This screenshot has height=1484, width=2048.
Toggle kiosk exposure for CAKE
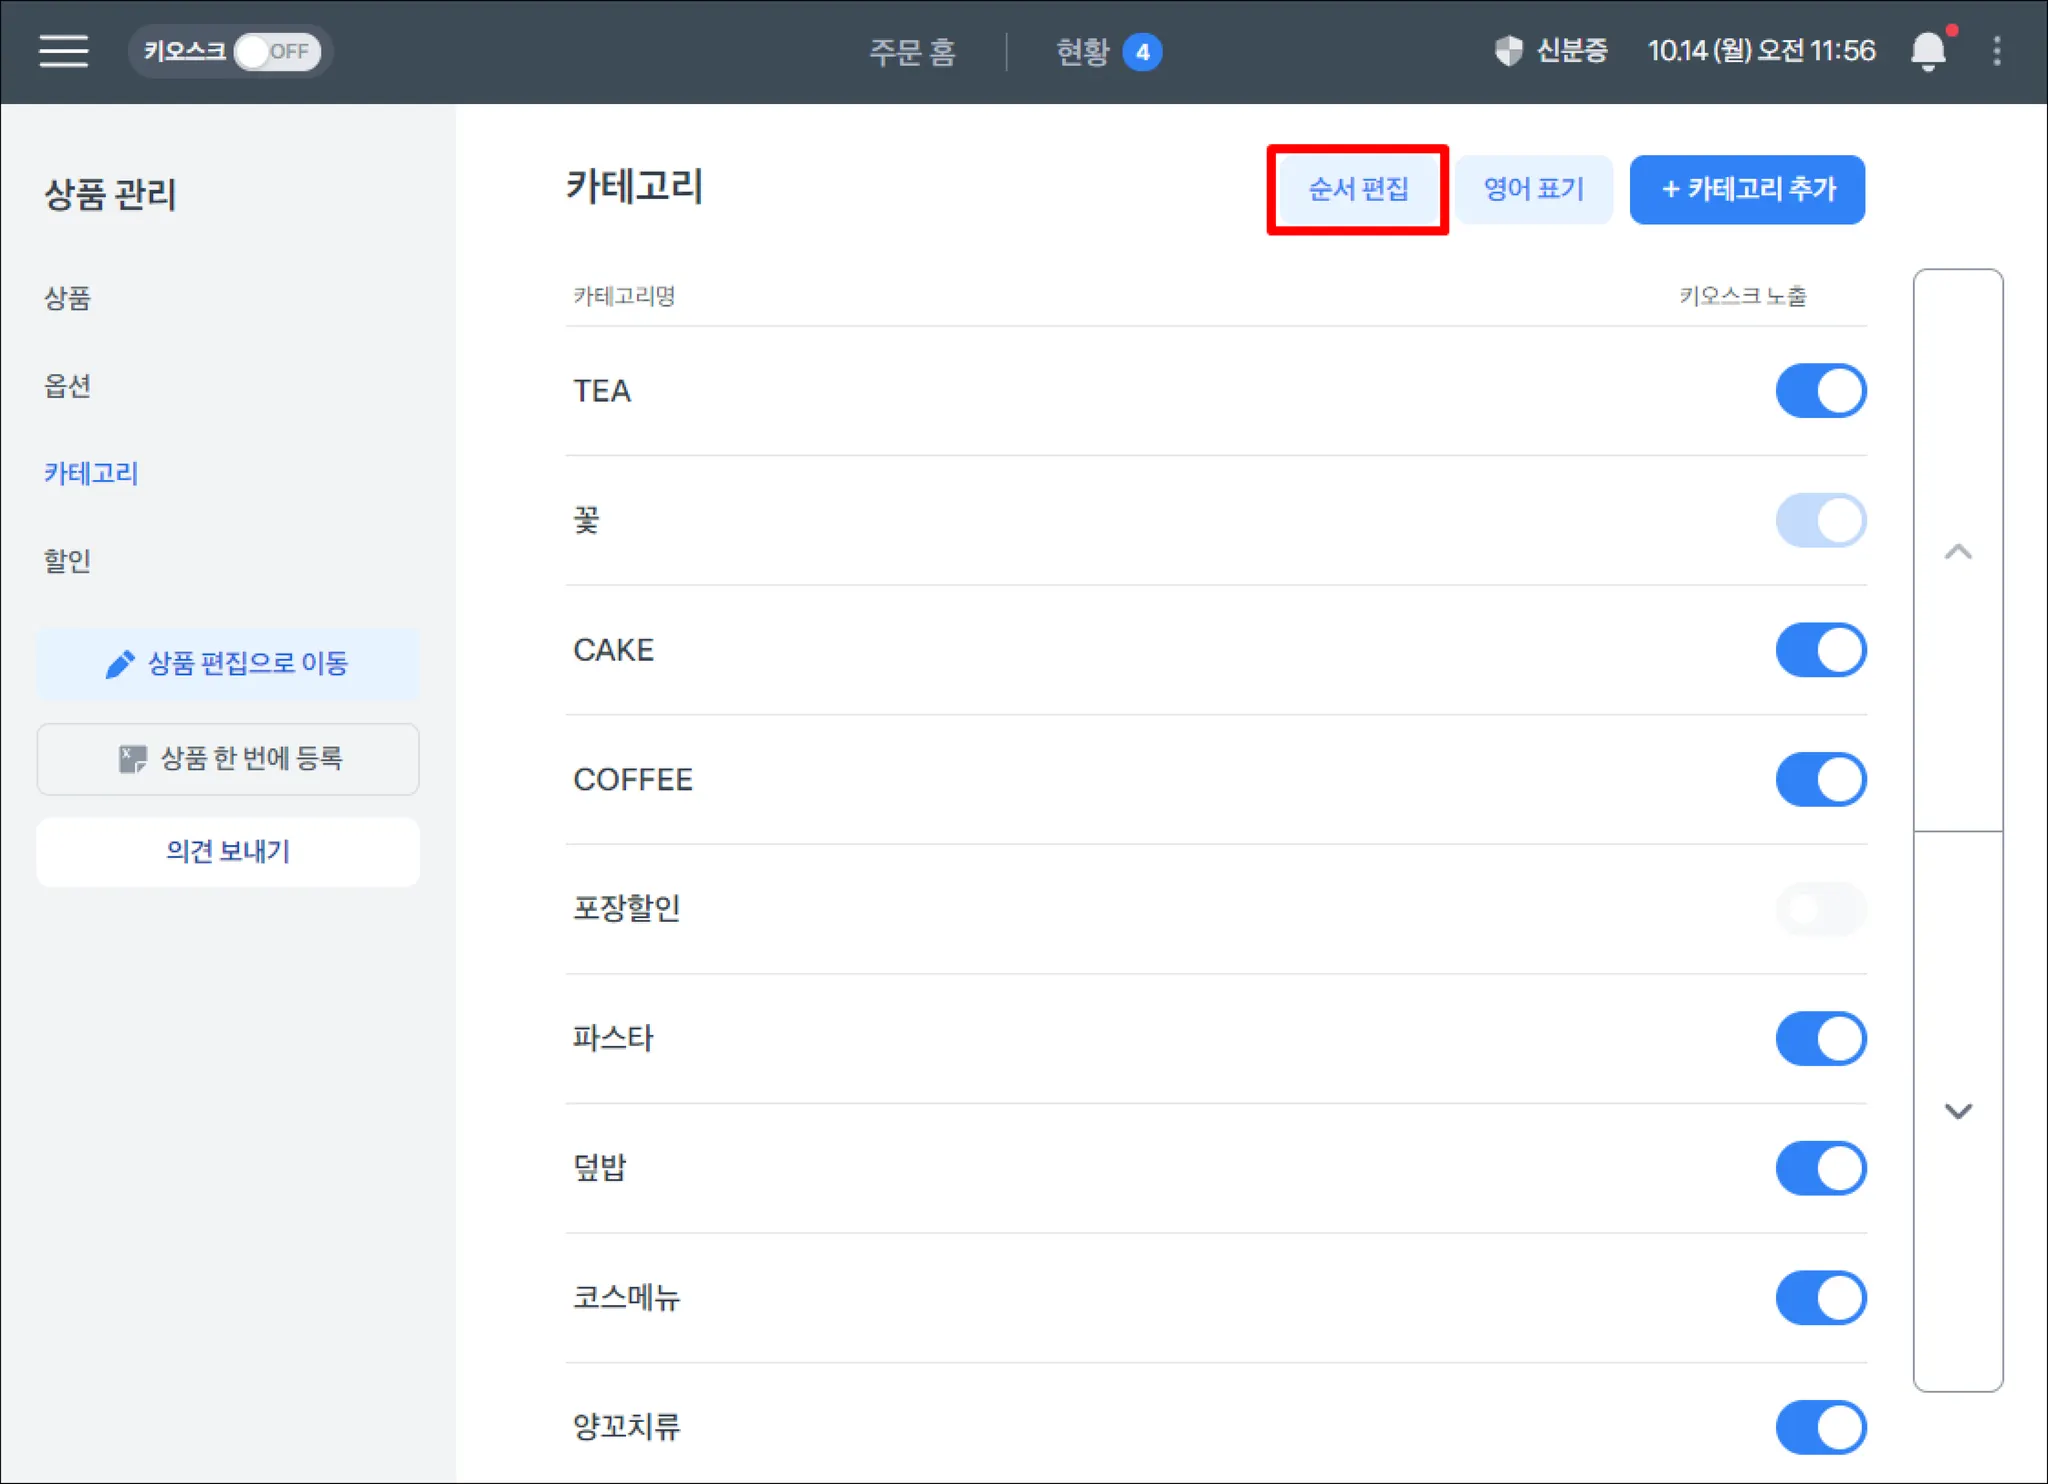coord(1820,650)
